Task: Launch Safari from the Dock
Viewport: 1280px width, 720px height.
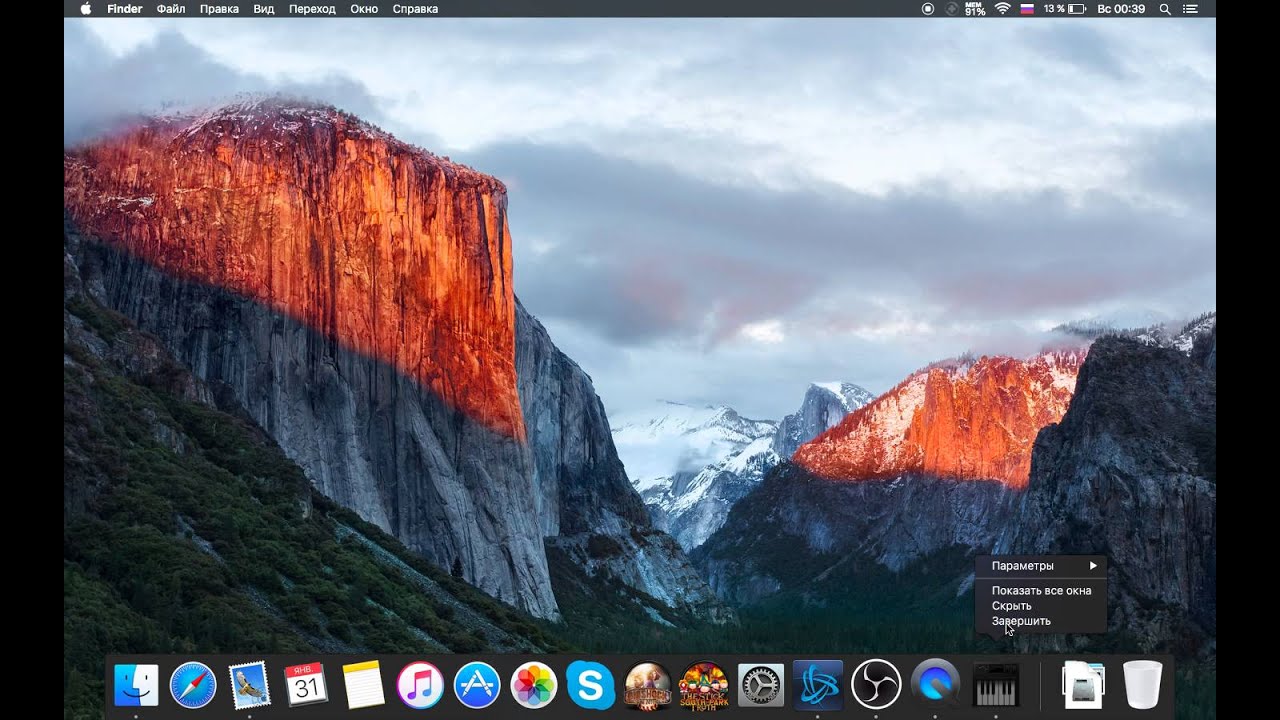Action: tap(192, 685)
